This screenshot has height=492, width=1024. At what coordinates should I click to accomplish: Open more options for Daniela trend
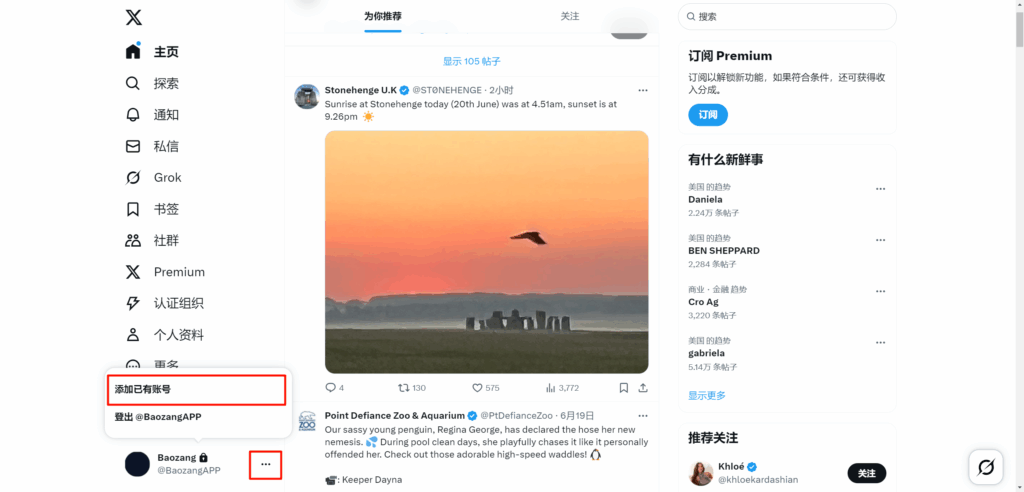(880, 189)
